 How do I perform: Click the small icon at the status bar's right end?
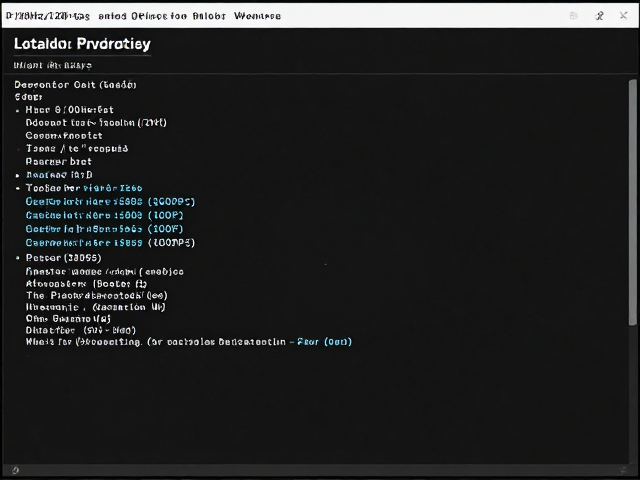[623, 470]
